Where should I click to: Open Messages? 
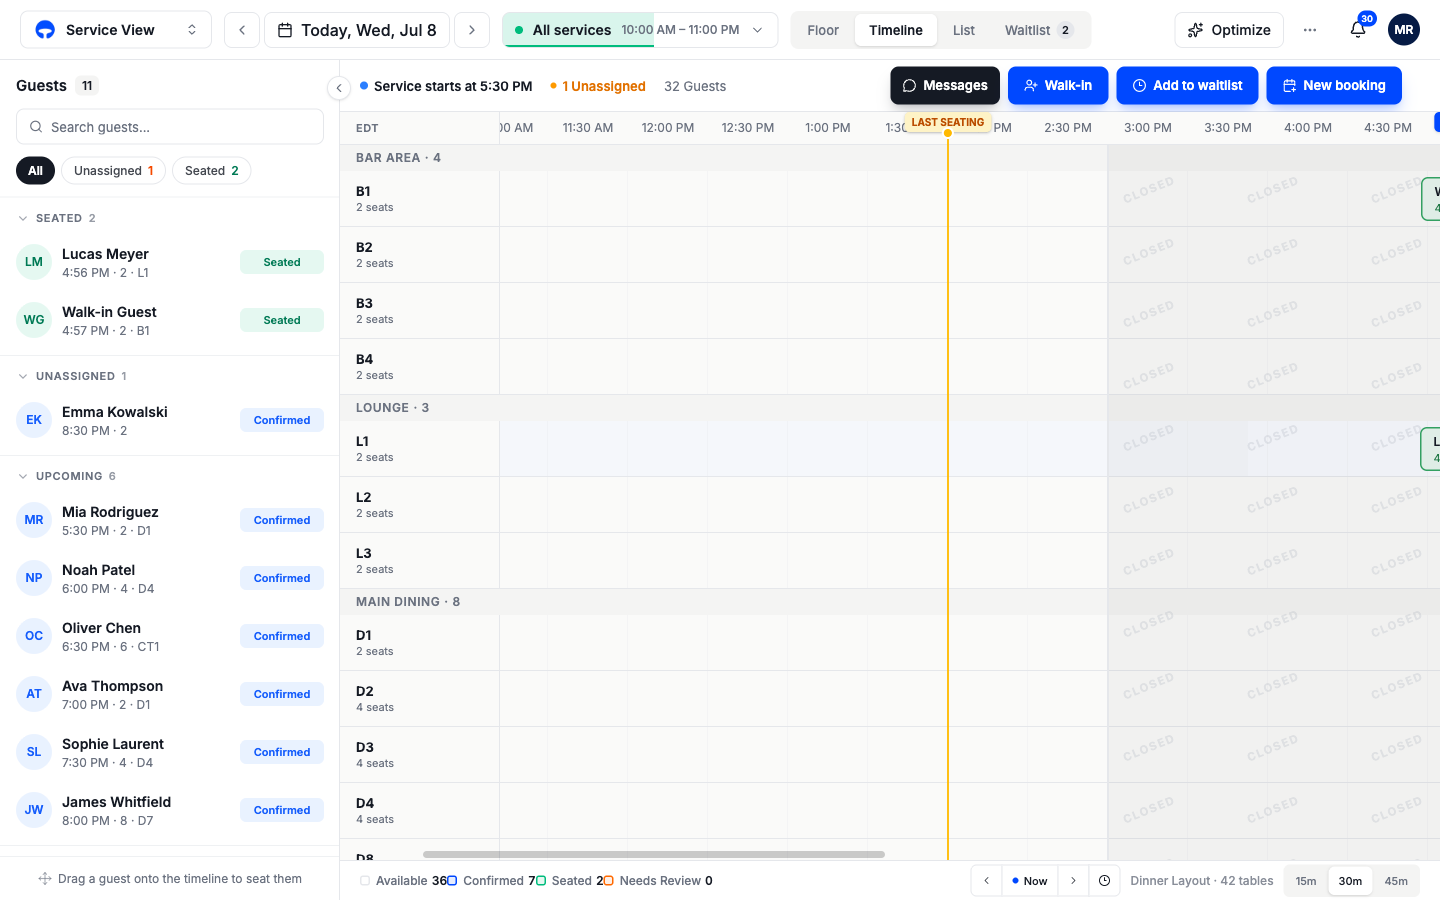(945, 86)
